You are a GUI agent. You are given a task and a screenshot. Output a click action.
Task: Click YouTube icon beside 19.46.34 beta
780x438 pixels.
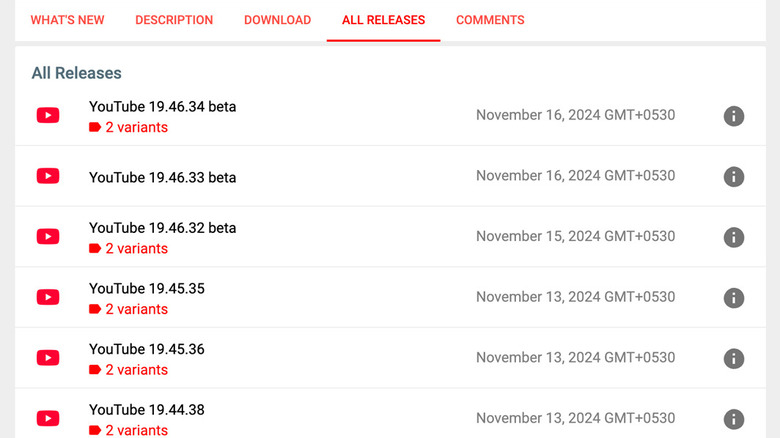click(x=48, y=115)
